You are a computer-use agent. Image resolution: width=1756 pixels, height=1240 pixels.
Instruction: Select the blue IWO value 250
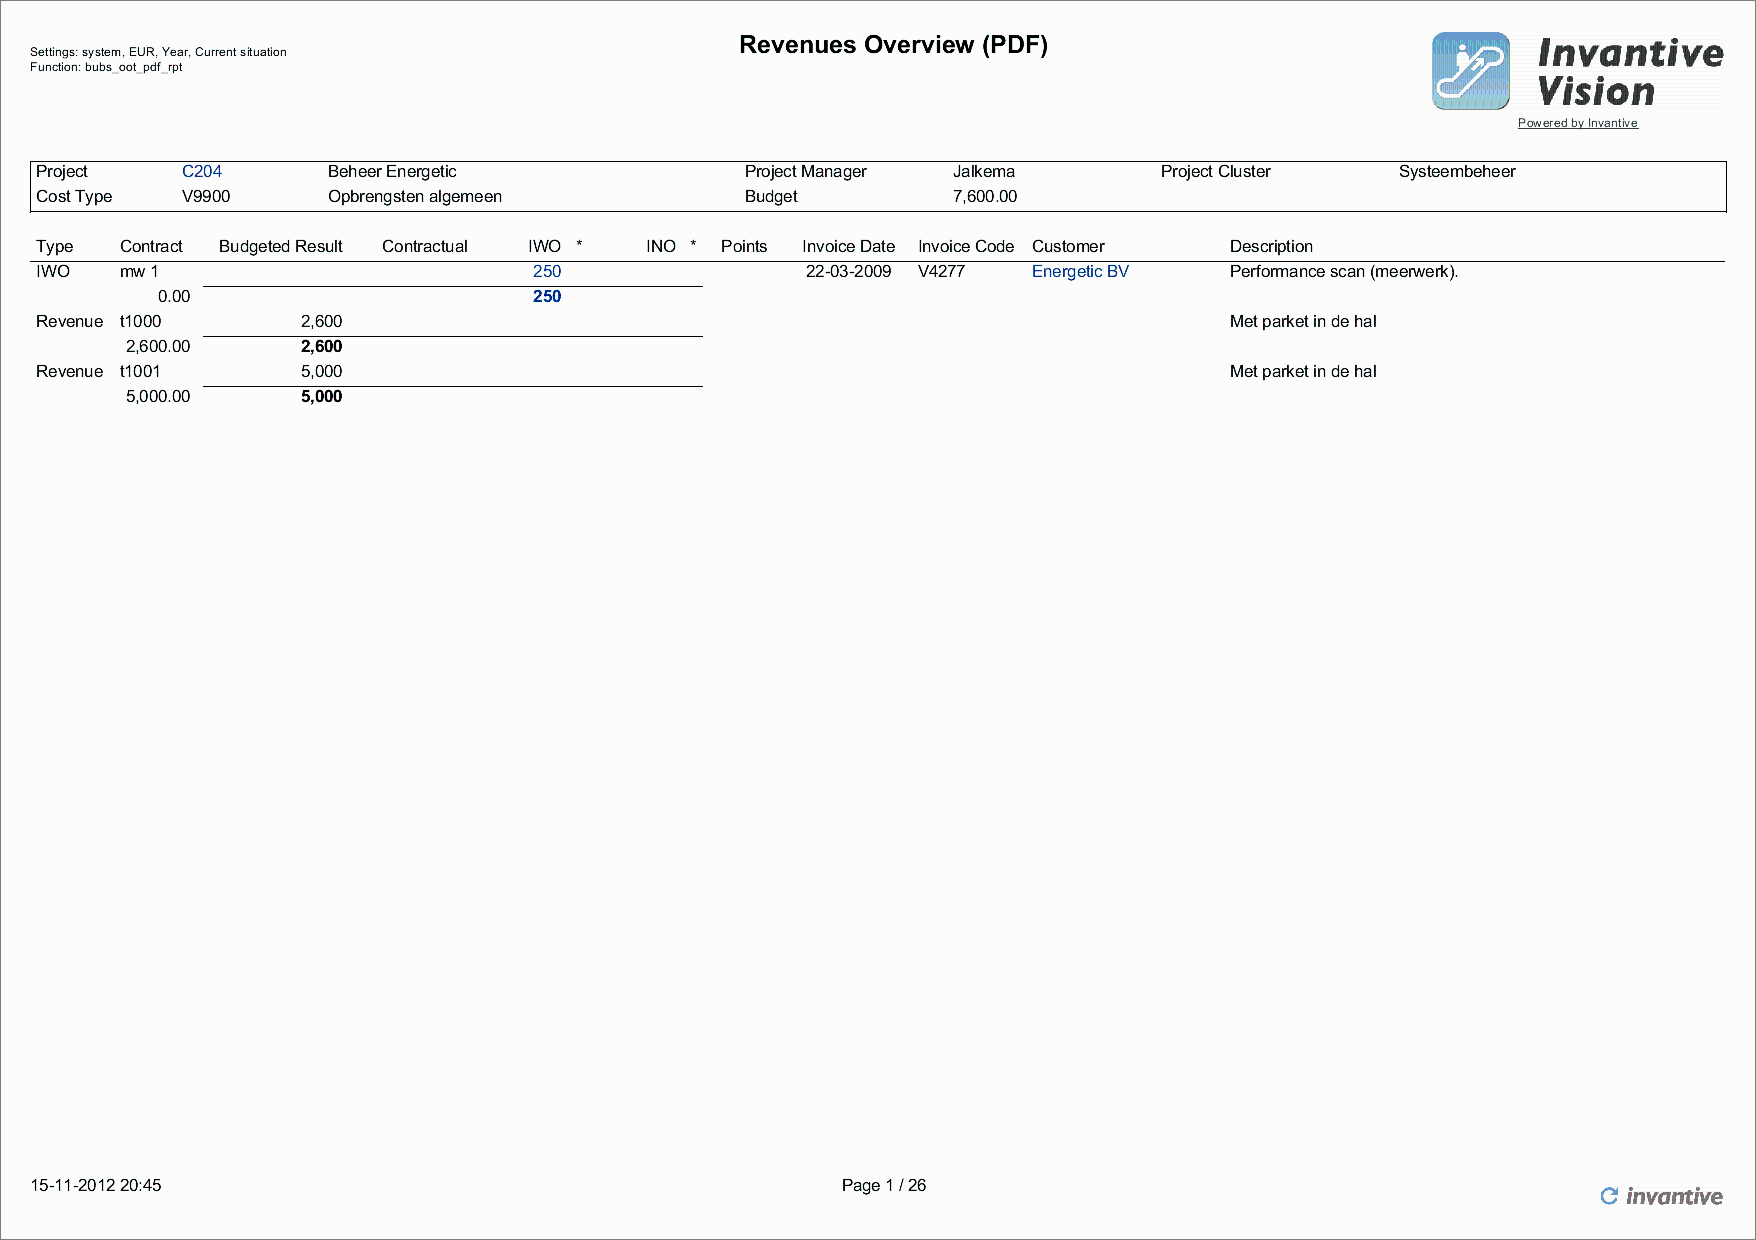pos(547,271)
